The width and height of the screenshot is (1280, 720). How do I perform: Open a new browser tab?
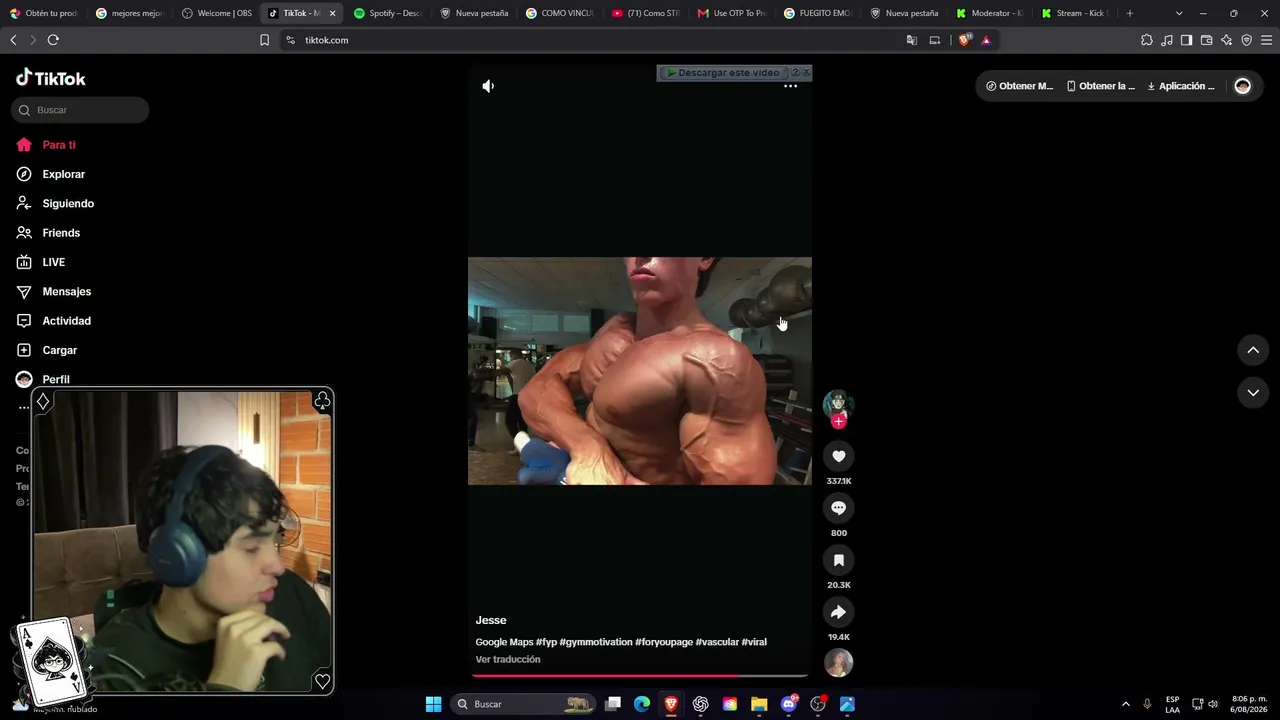point(1130,13)
